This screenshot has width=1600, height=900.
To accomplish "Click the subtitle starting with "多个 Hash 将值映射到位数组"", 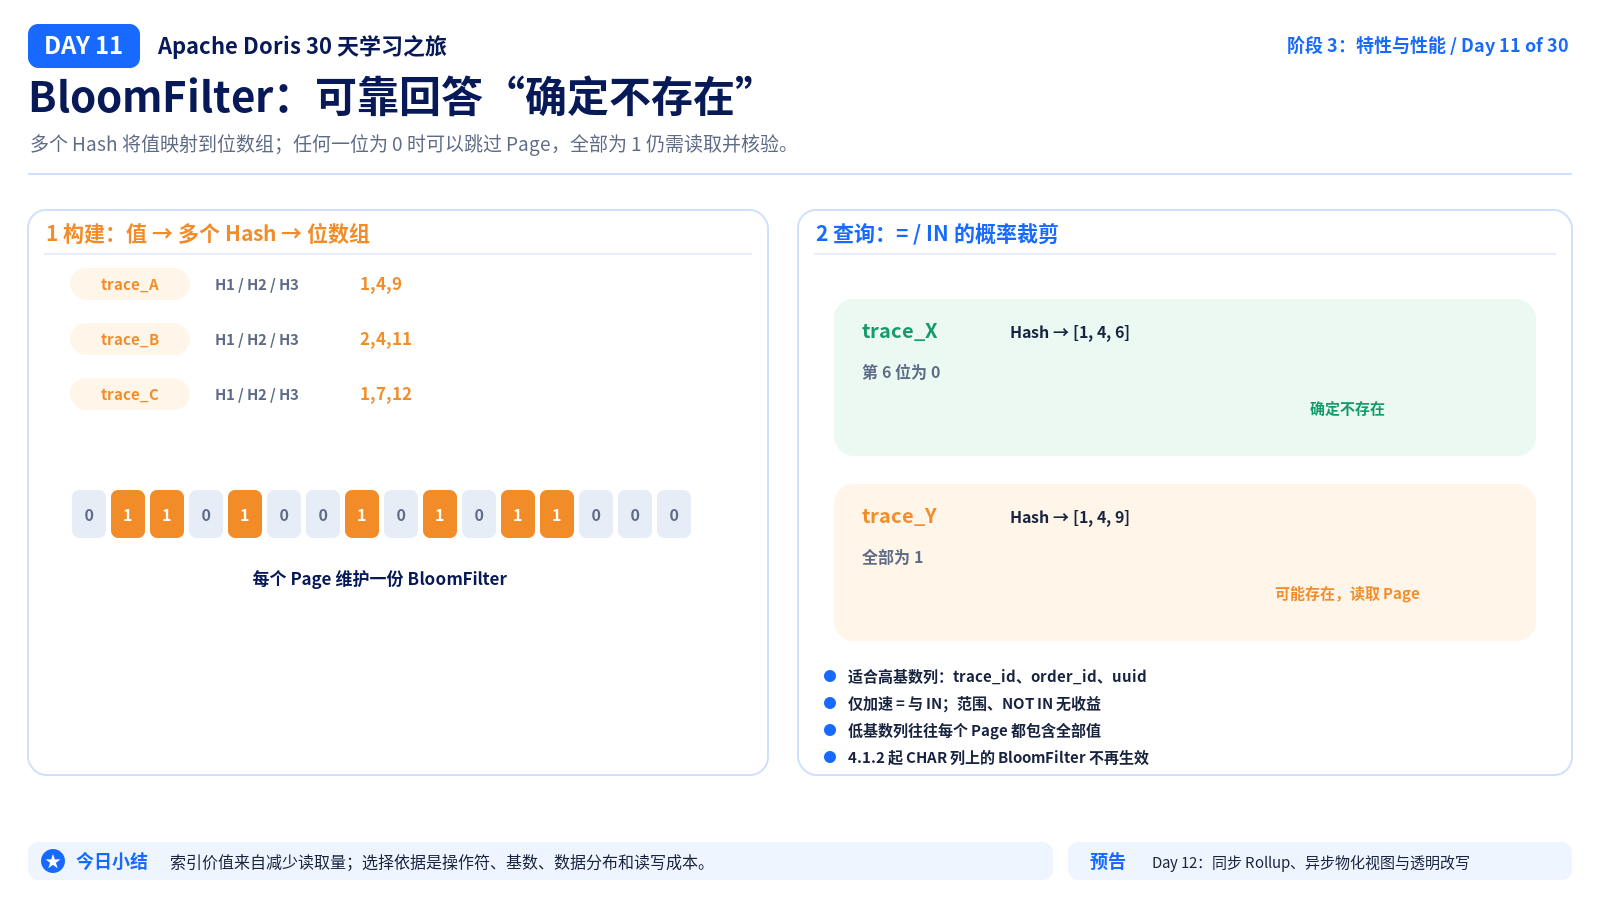I will click(414, 144).
